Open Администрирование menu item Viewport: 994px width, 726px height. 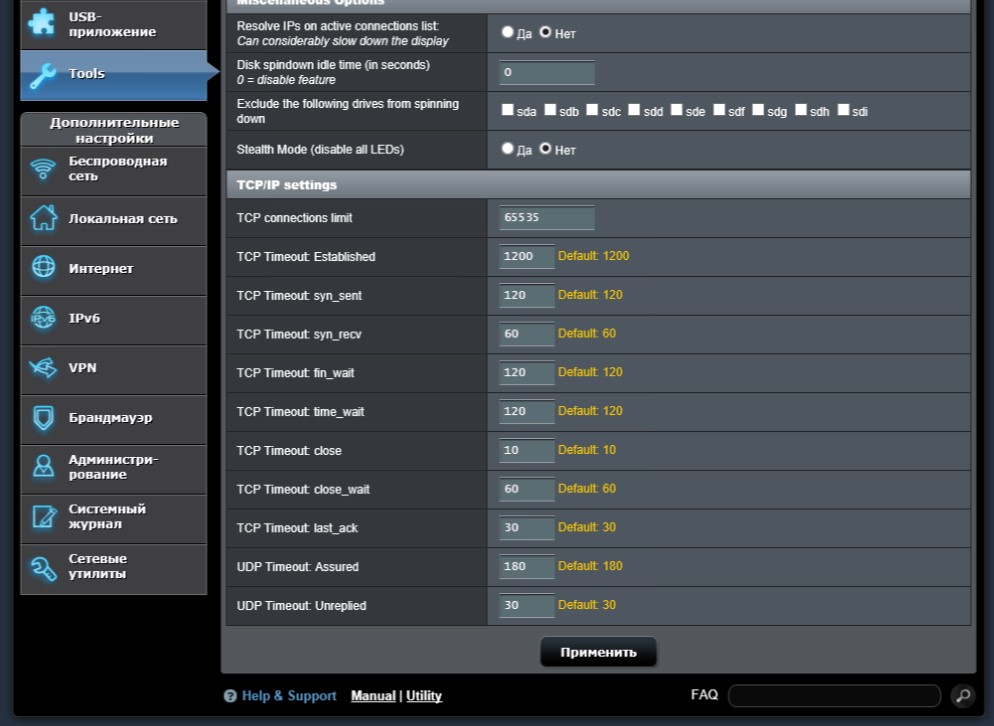tap(113, 467)
